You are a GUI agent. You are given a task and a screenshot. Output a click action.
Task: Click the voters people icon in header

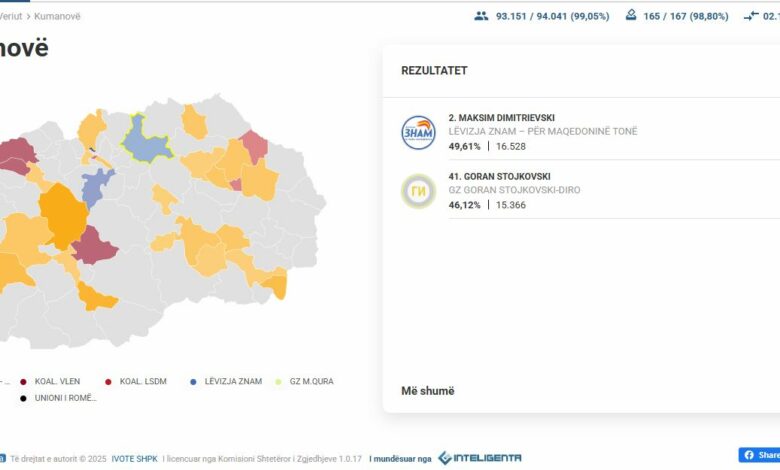[482, 16]
